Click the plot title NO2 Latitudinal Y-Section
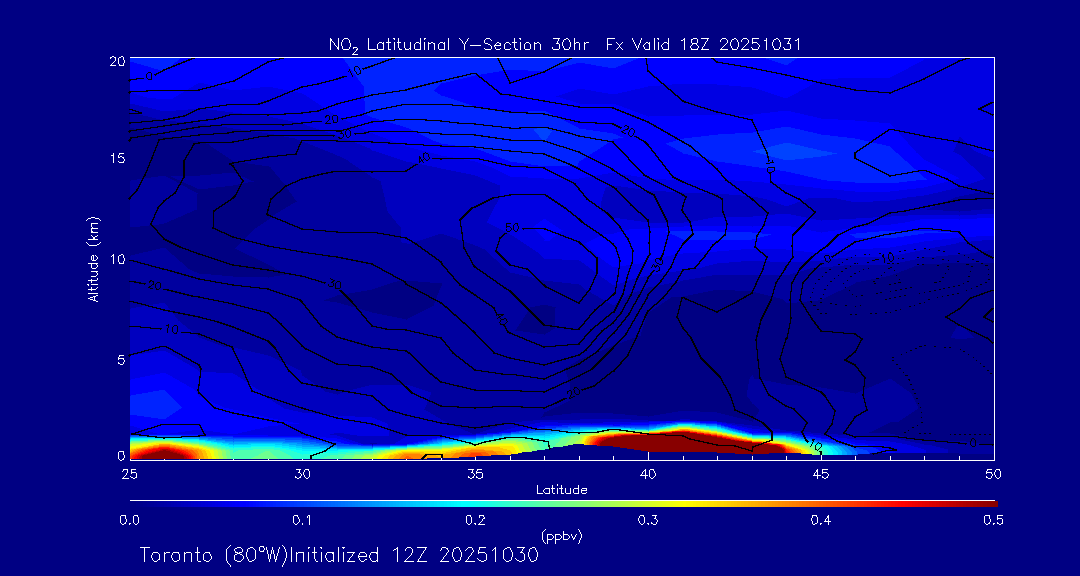Screen dimensions: 1080x576 [x=565, y=44]
